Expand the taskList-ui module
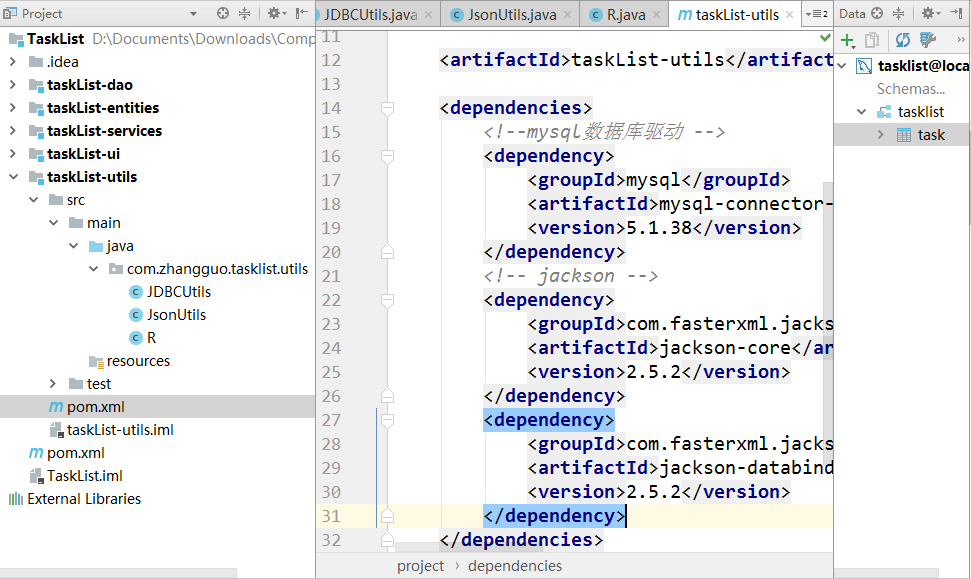This screenshot has height=579, width=971. coord(13,153)
